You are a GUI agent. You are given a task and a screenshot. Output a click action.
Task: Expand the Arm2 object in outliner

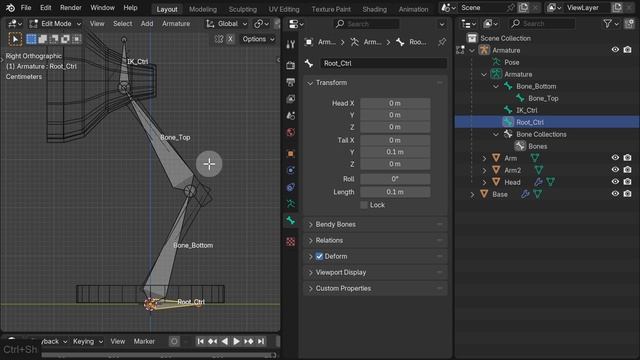click(x=484, y=170)
